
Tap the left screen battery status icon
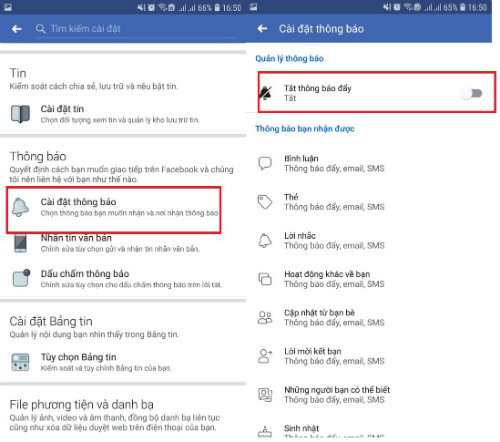pyautogui.click(x=217, y=7)
